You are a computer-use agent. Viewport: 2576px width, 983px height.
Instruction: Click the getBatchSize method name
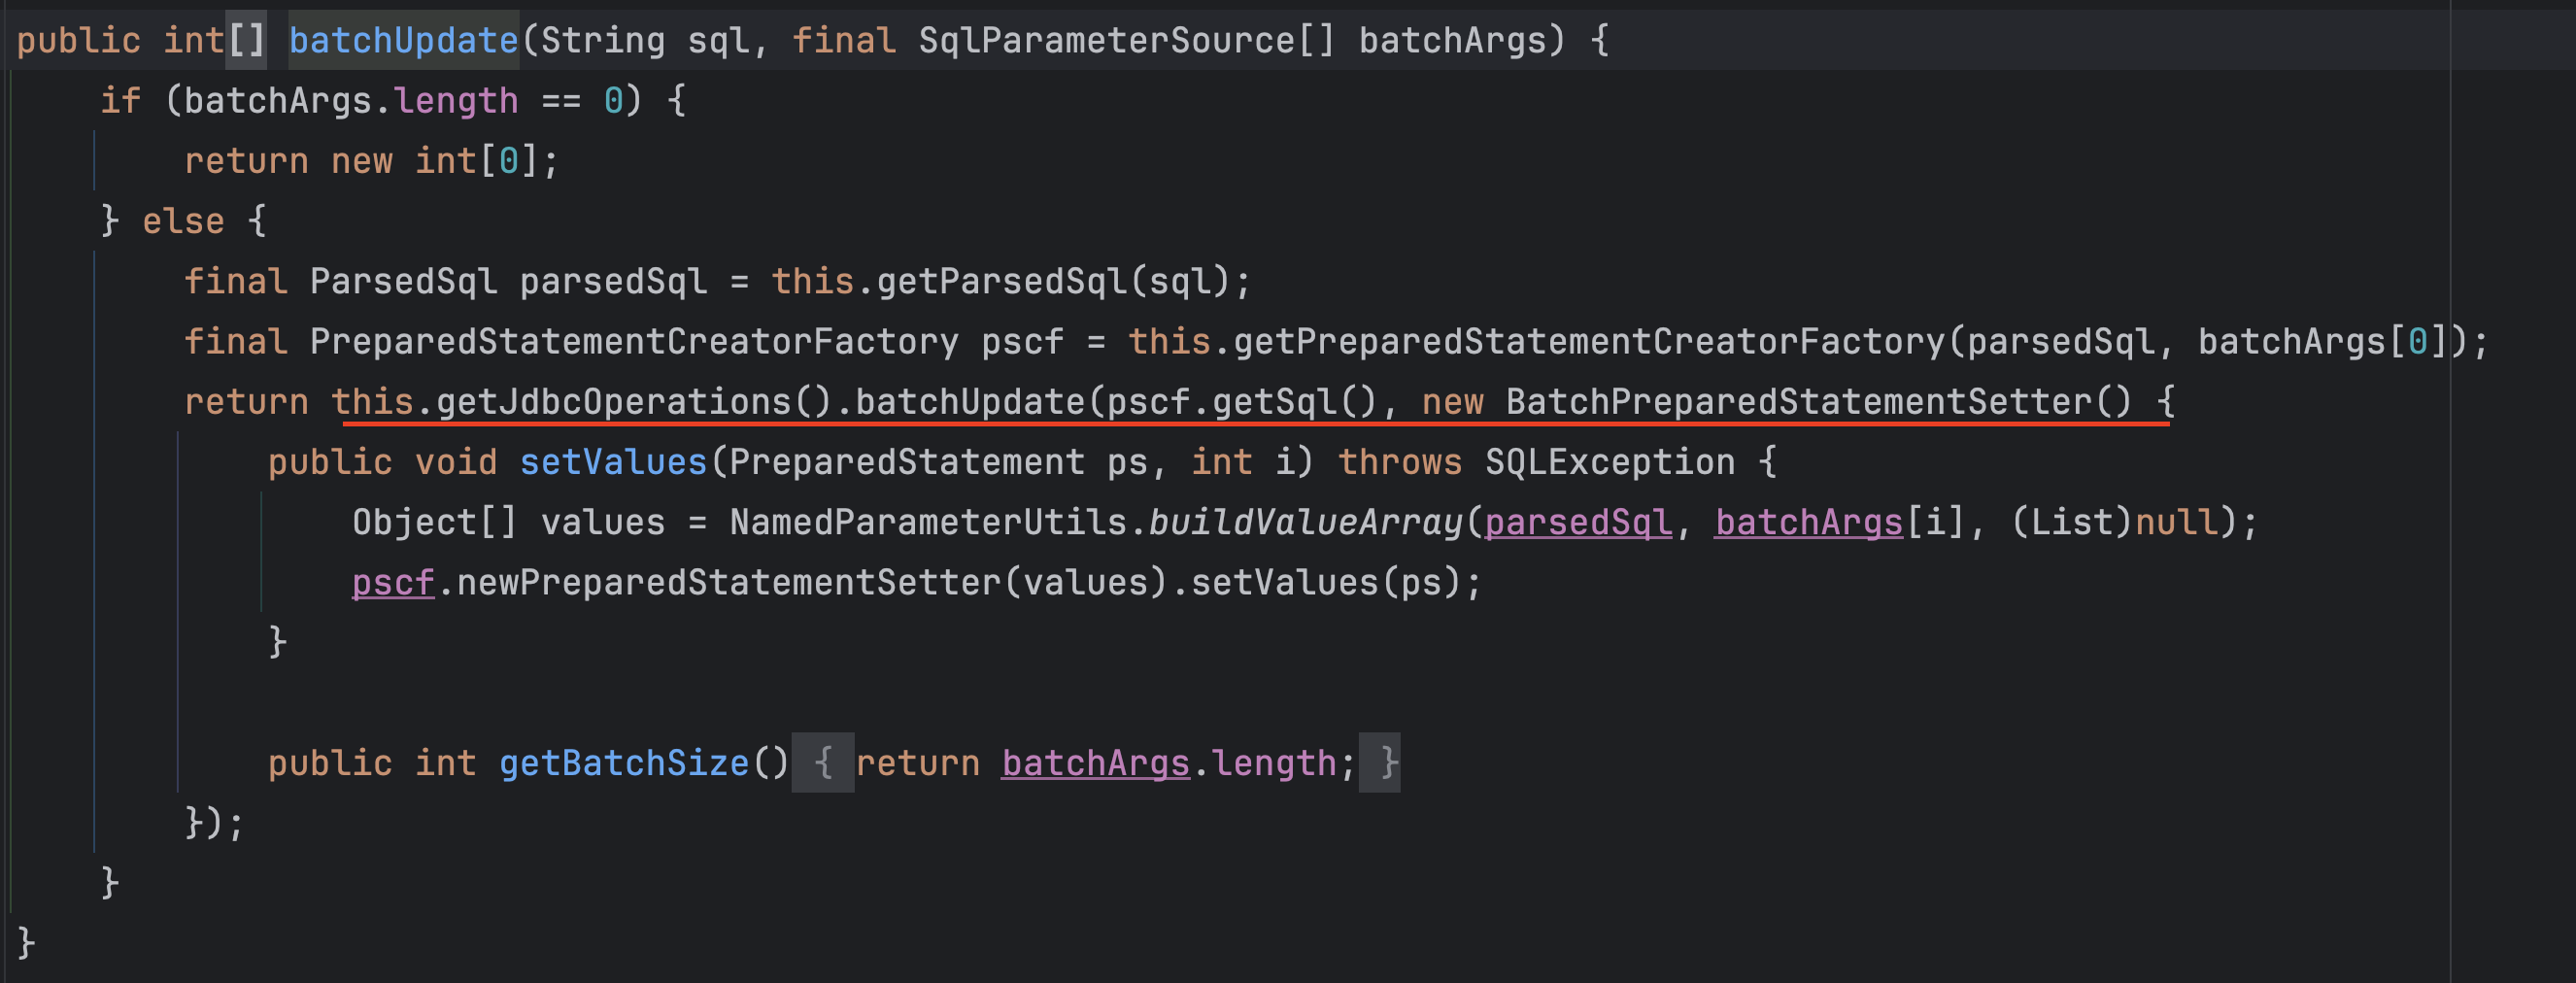624,763
